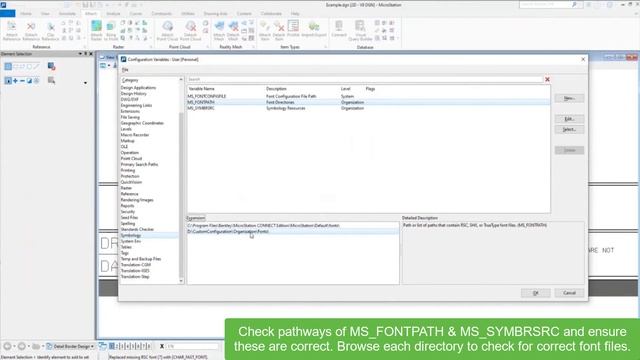Select the Standards Checker category
Screen dimensions: 640x360
tap(137, 229)
